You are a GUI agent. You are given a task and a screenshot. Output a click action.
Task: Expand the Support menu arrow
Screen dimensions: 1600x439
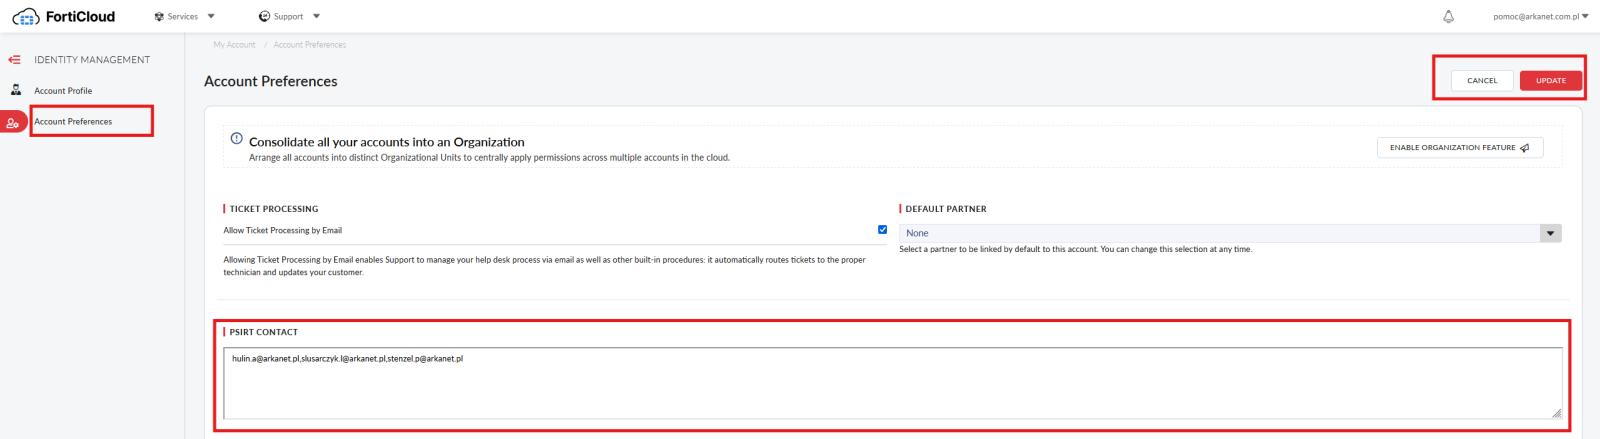point(316,16)
